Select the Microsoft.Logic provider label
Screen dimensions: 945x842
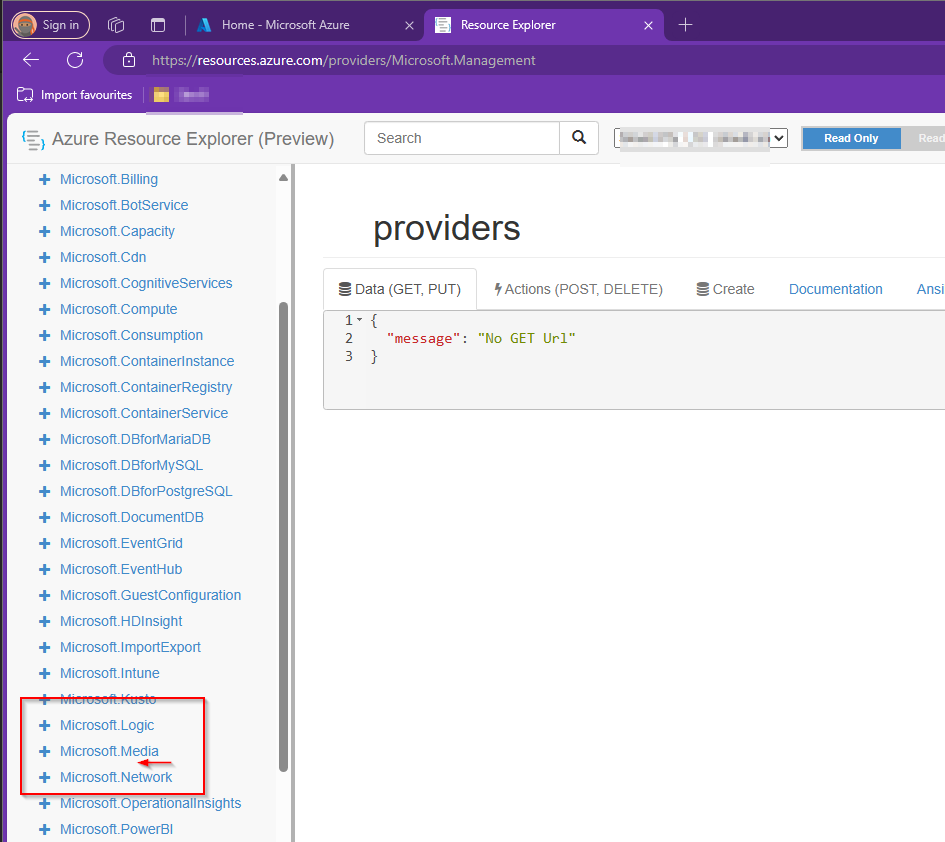[107, 725]
